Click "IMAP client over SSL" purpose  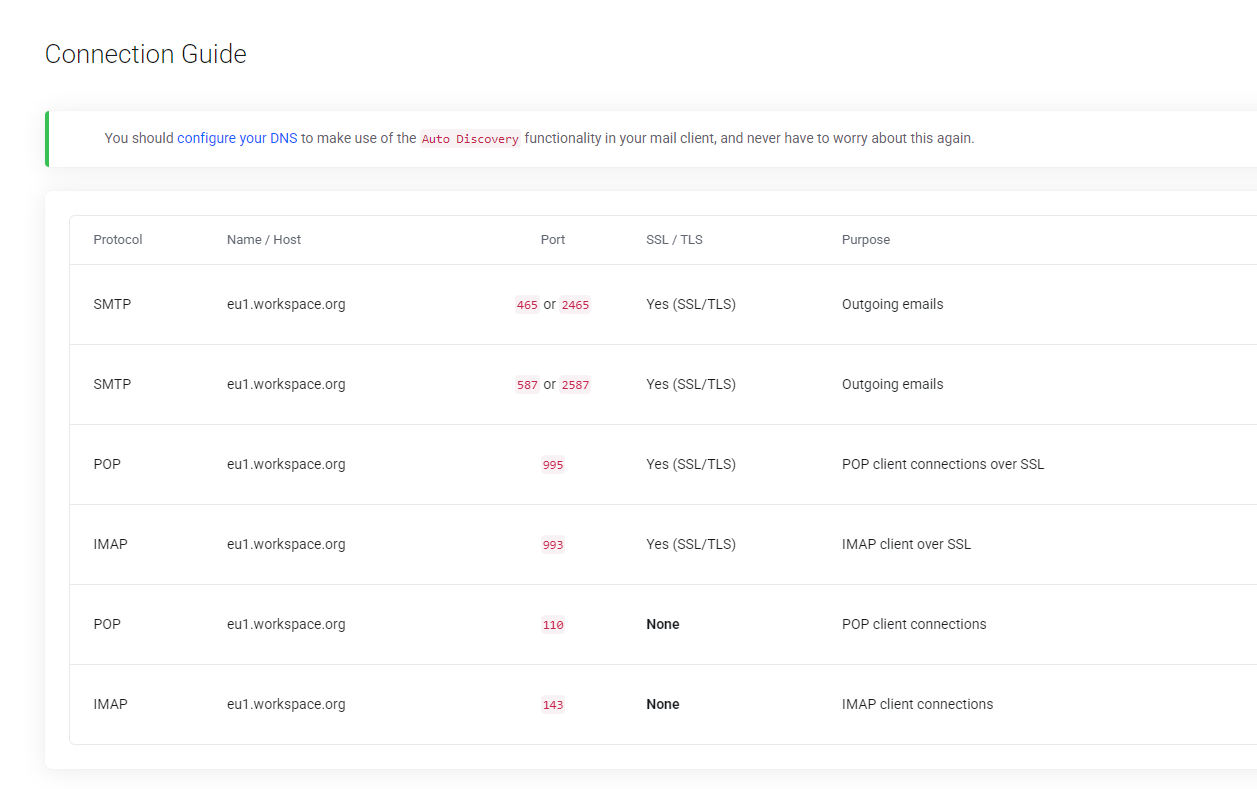pyautogui.click(x=907, y=544)
